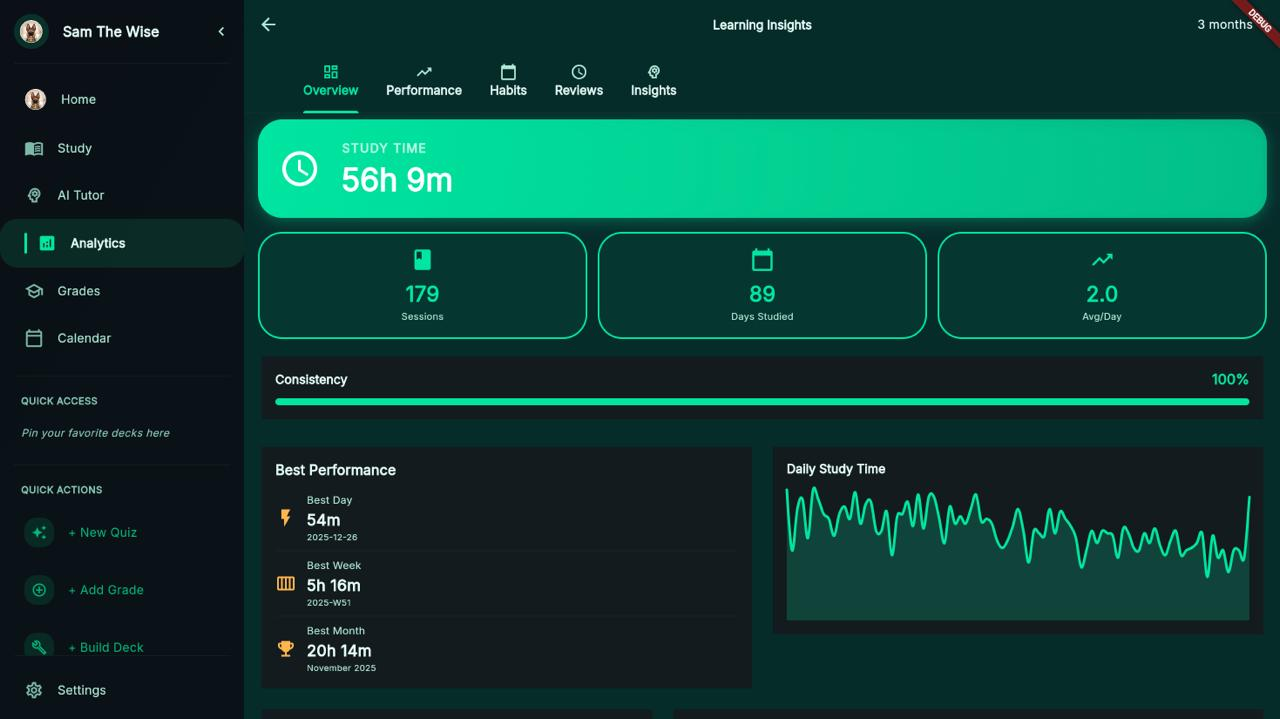Viewport: 1280px width, 719px height.
Task: Click Sam The Wise's profile avatar
Action: tap(31, 31)
